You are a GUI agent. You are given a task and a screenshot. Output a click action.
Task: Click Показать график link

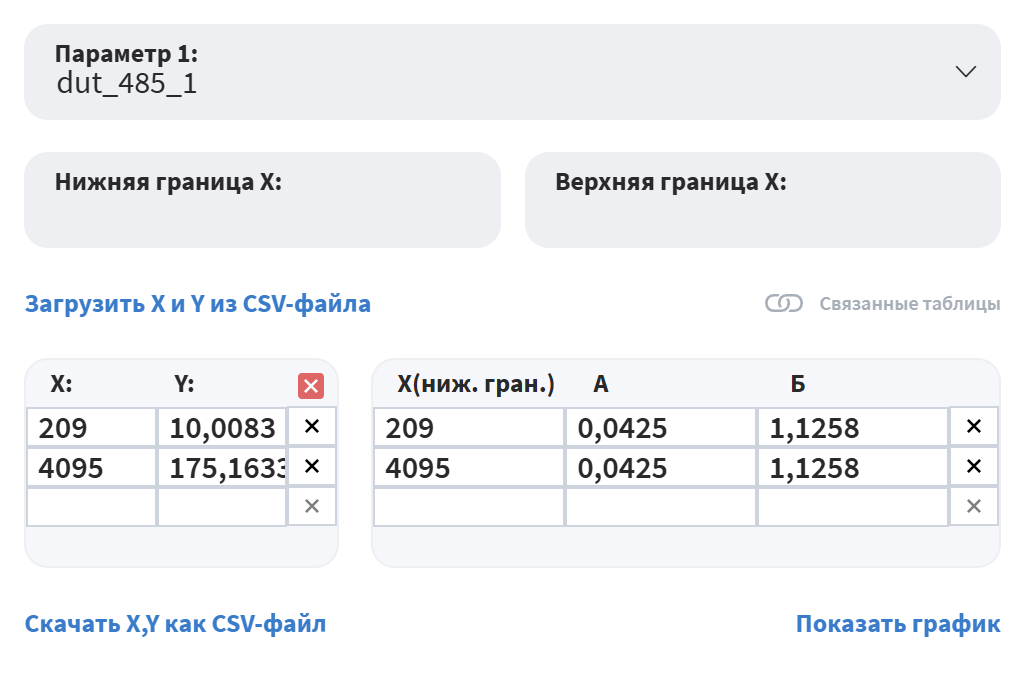click(897, 625)
